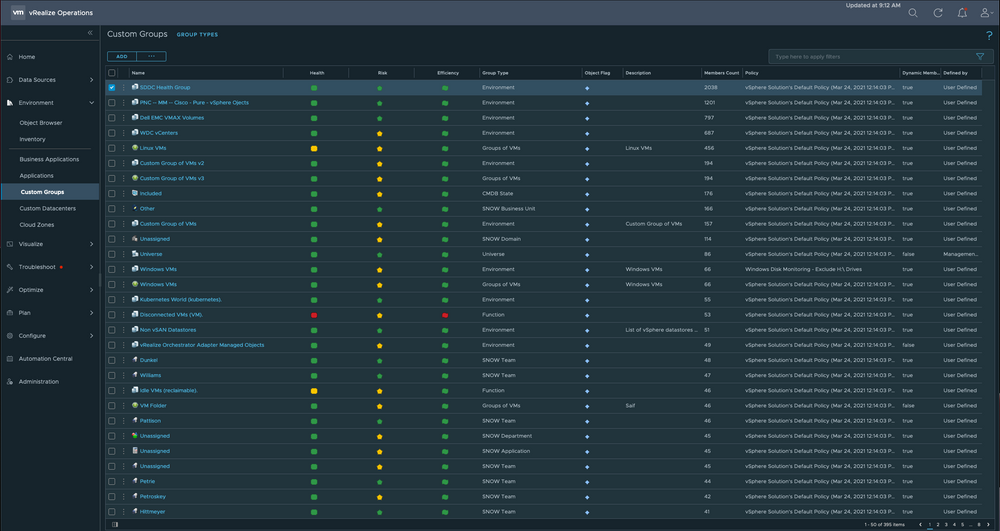Click the more actions ellipsis button
Viewport: 1000px width, 531px height.
point(151,56)
